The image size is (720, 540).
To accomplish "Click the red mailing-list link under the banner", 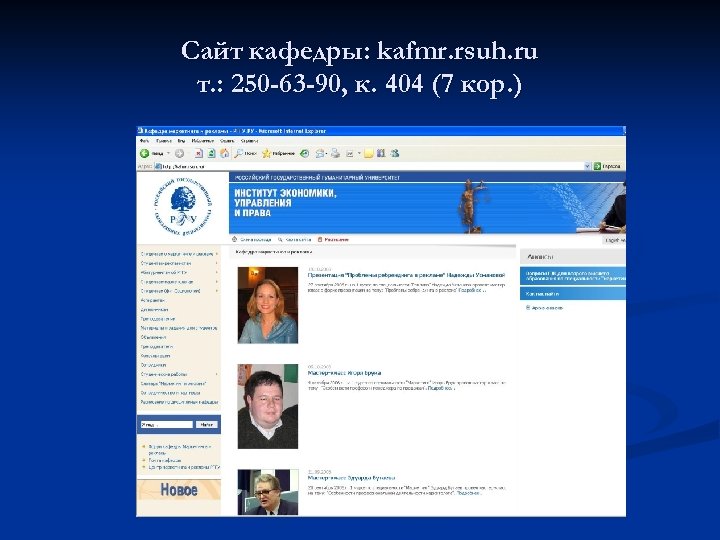I will coord(337,240).
